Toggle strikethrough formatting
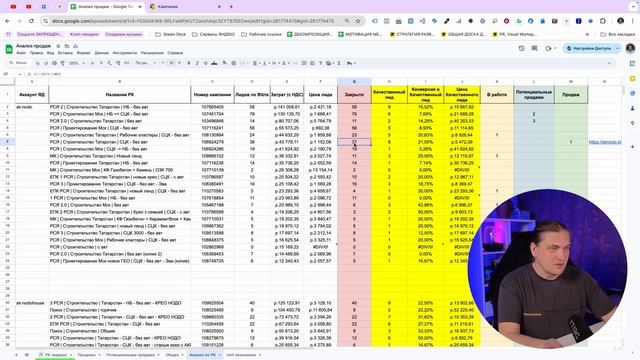 206,63
